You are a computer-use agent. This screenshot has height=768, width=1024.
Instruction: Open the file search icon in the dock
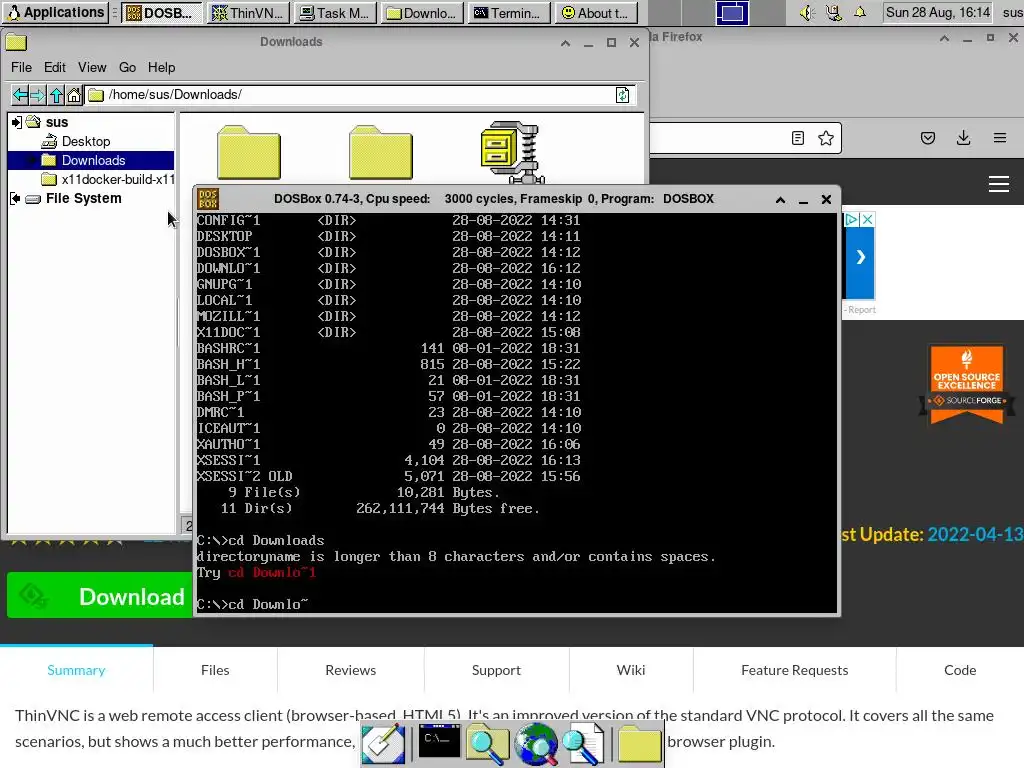pos(487,743)
